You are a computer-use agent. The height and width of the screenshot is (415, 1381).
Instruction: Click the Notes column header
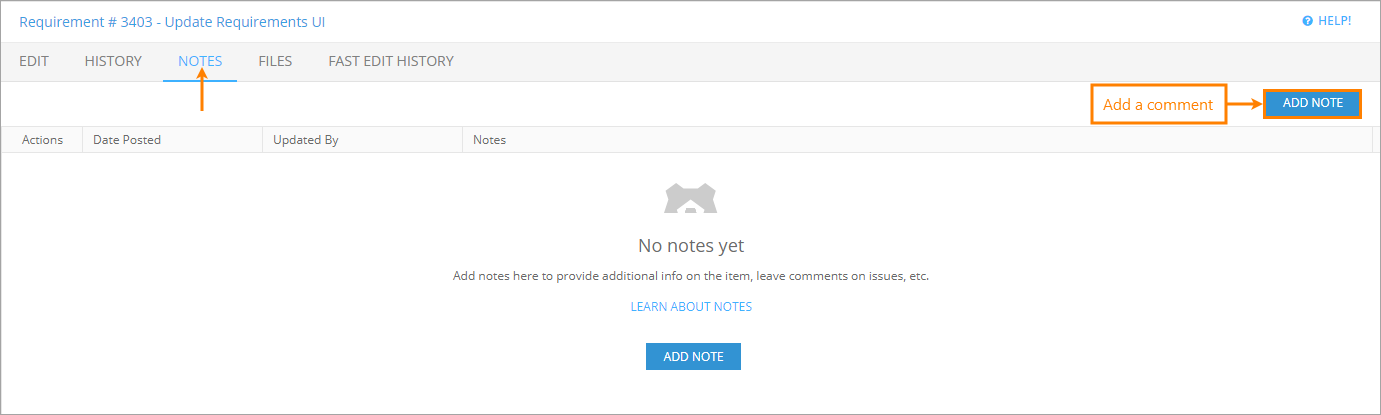coord(917,140)
